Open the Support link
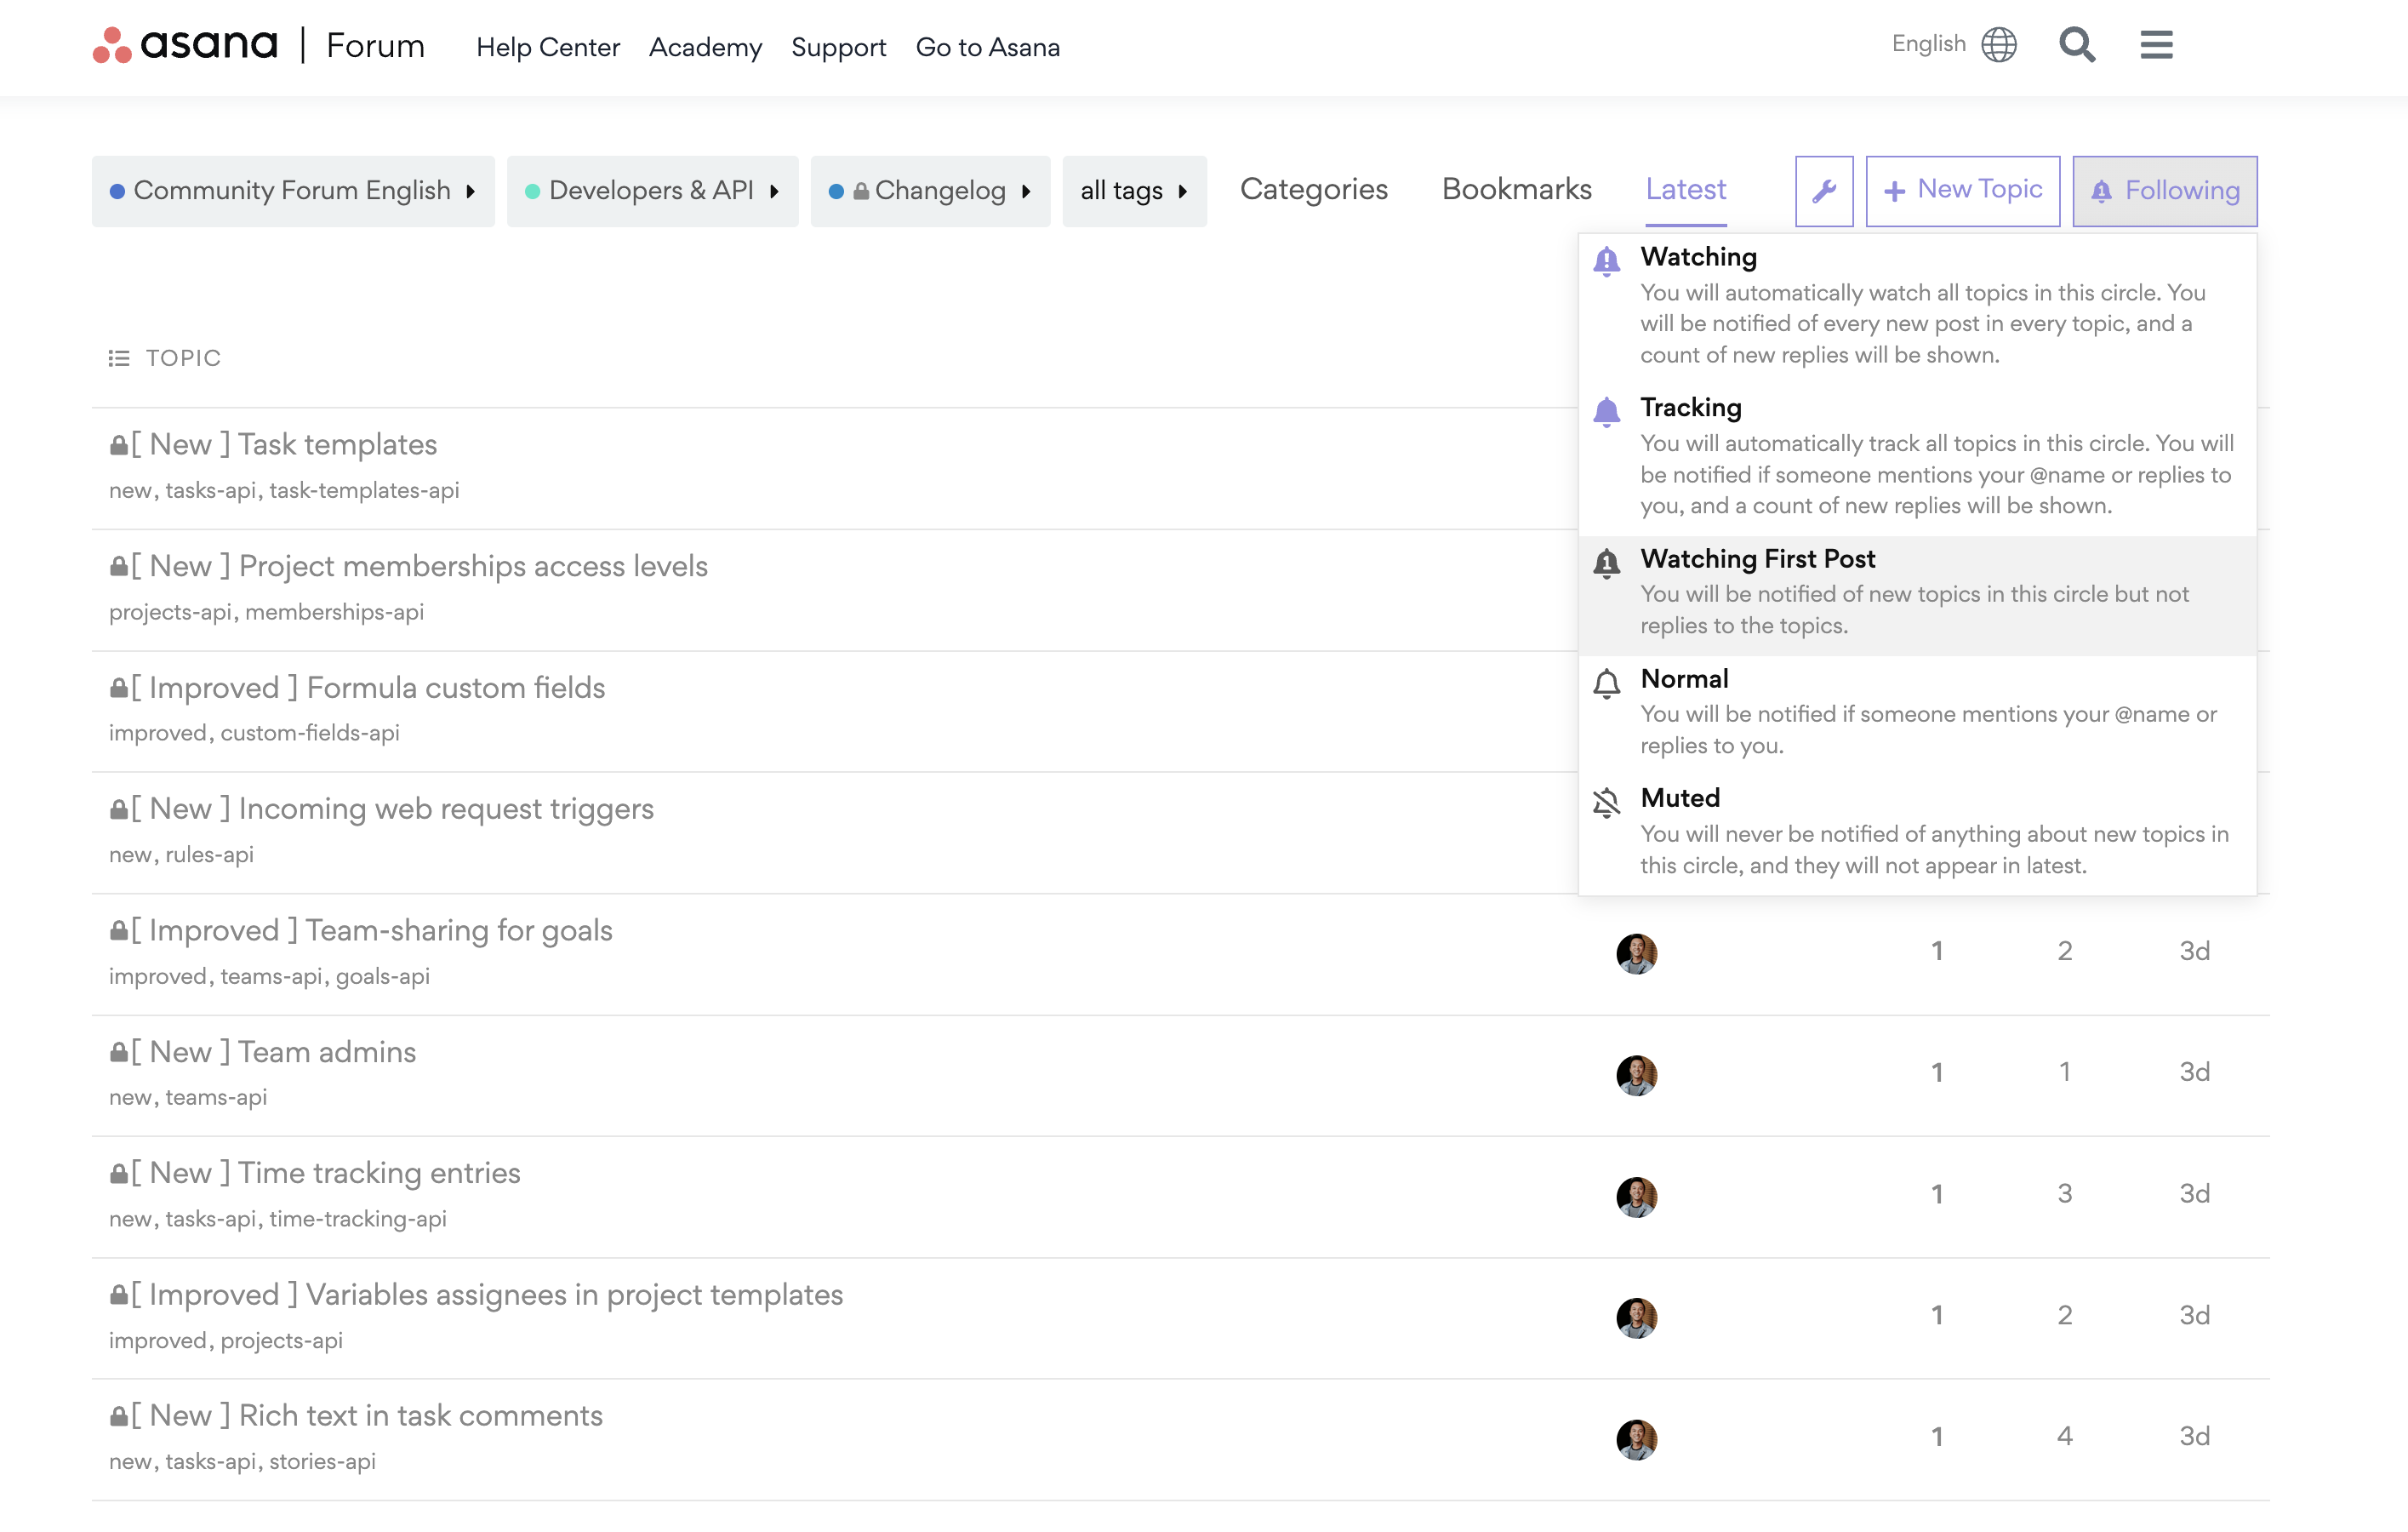This screenshot has height=1532, width=2408. (838, 47)
